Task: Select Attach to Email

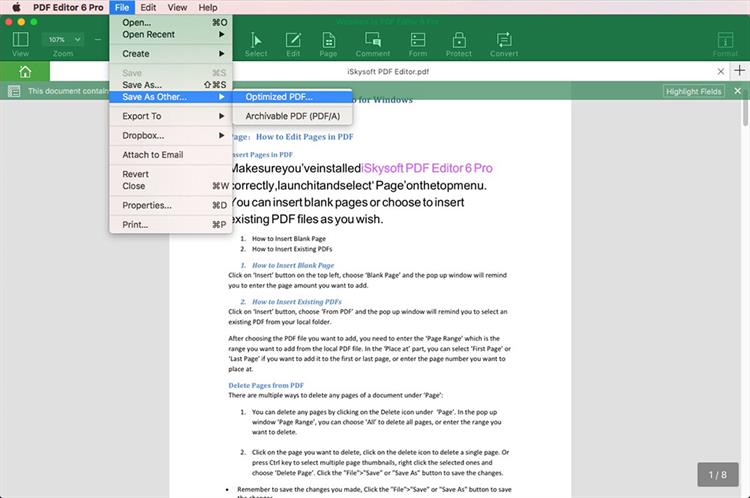Action: [x=171, y=155]
